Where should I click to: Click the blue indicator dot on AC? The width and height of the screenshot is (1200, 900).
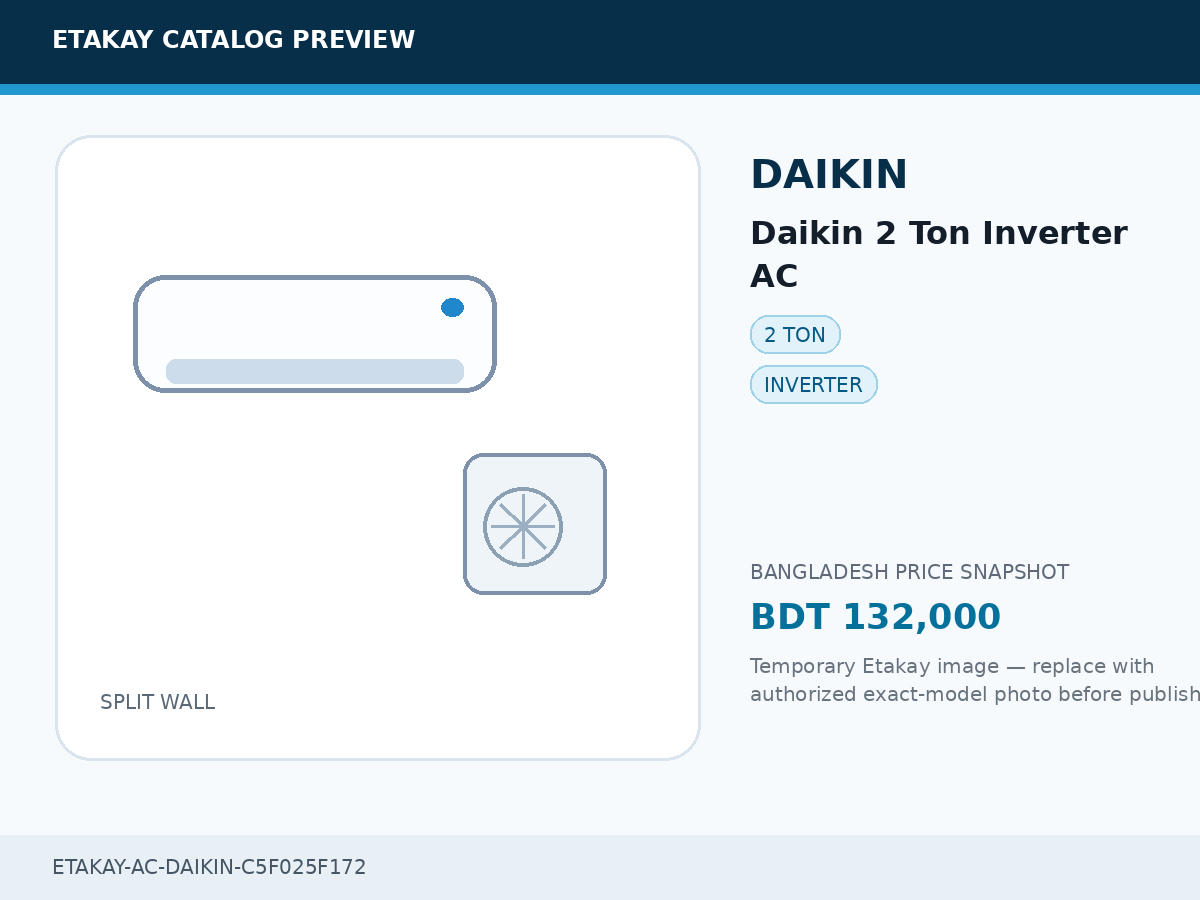point(452,307)
